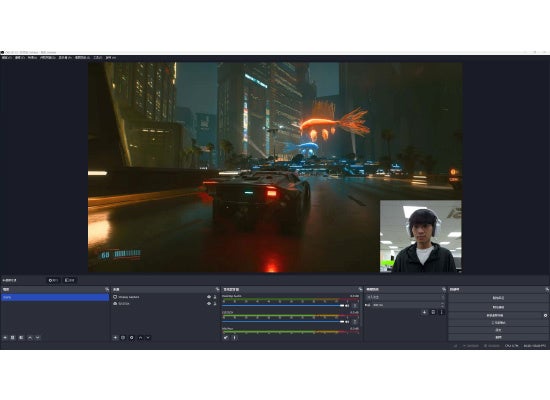
Task: Click the Exit button in Controls
Action: point(498,337)
